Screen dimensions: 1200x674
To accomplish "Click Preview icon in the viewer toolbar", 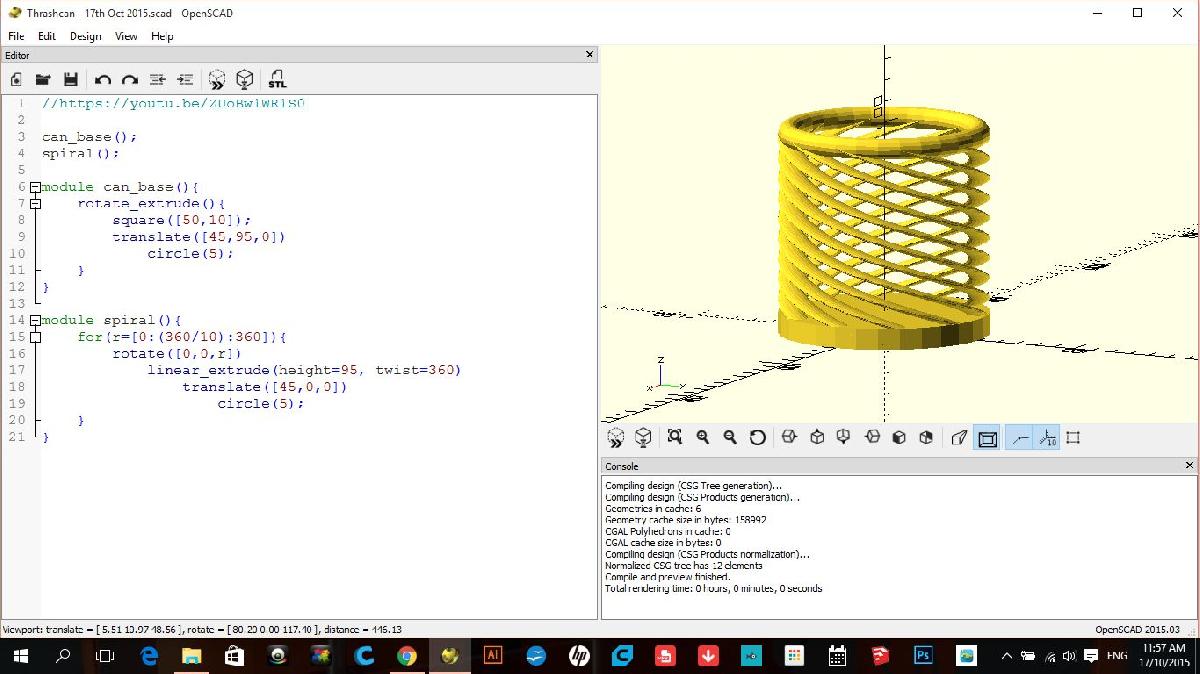I will coord(616,438).
